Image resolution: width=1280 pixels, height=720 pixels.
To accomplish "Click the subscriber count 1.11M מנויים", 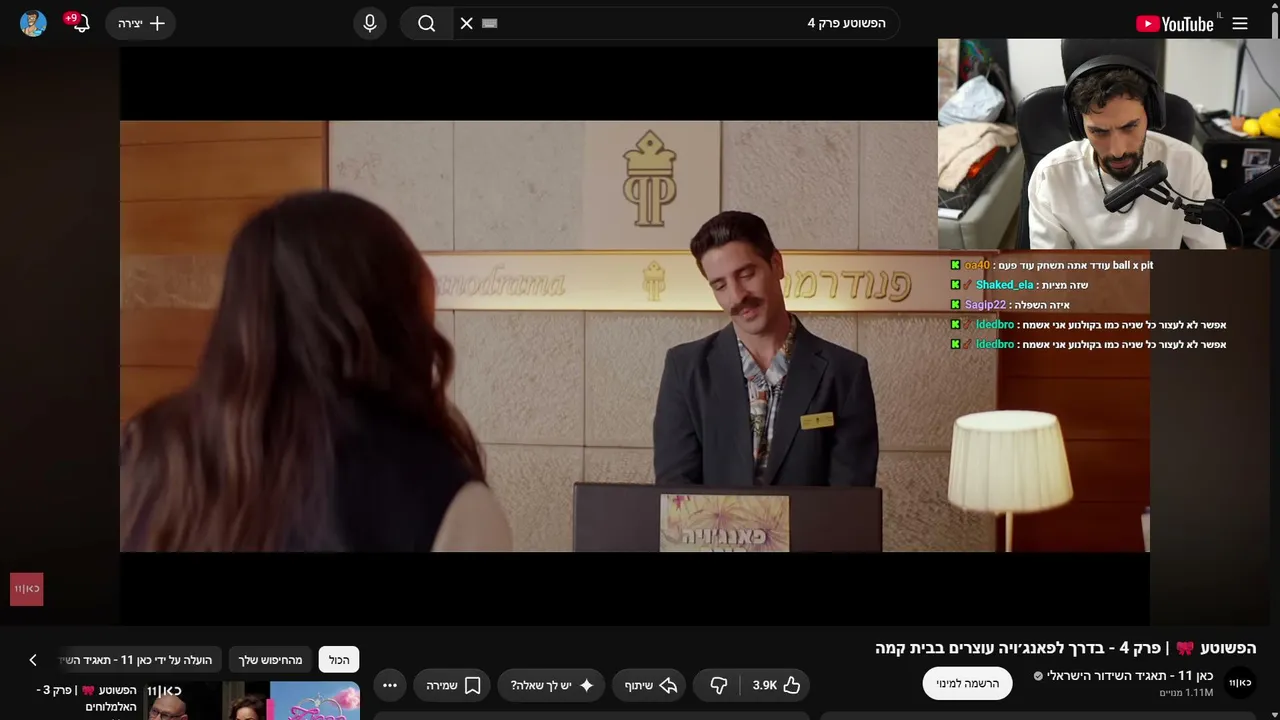I will (x=1186, y=693).
